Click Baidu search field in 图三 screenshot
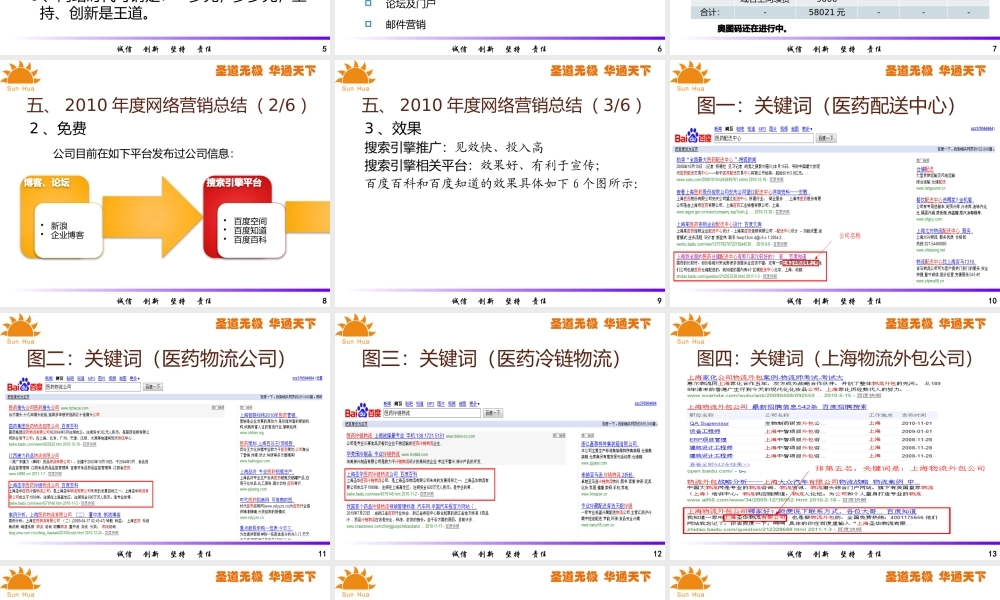 coord(431,413)
